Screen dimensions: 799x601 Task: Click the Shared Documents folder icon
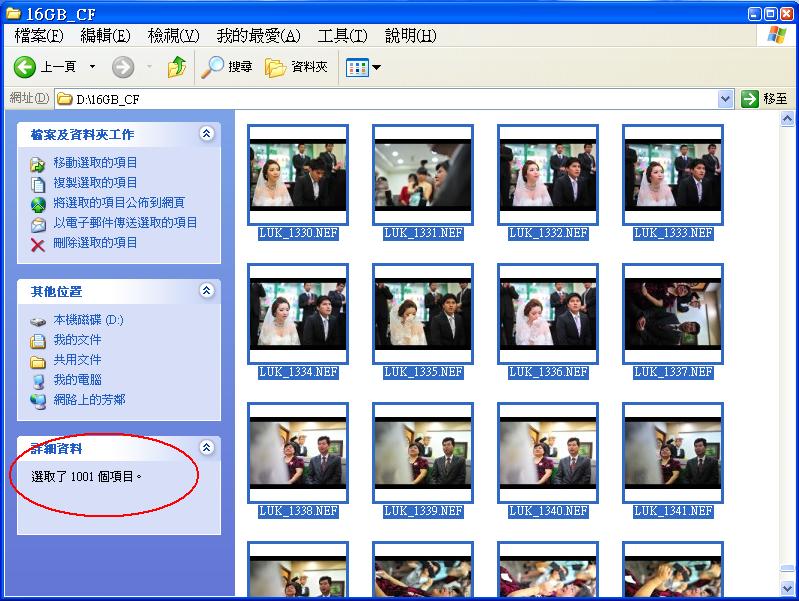click(38, 361)
